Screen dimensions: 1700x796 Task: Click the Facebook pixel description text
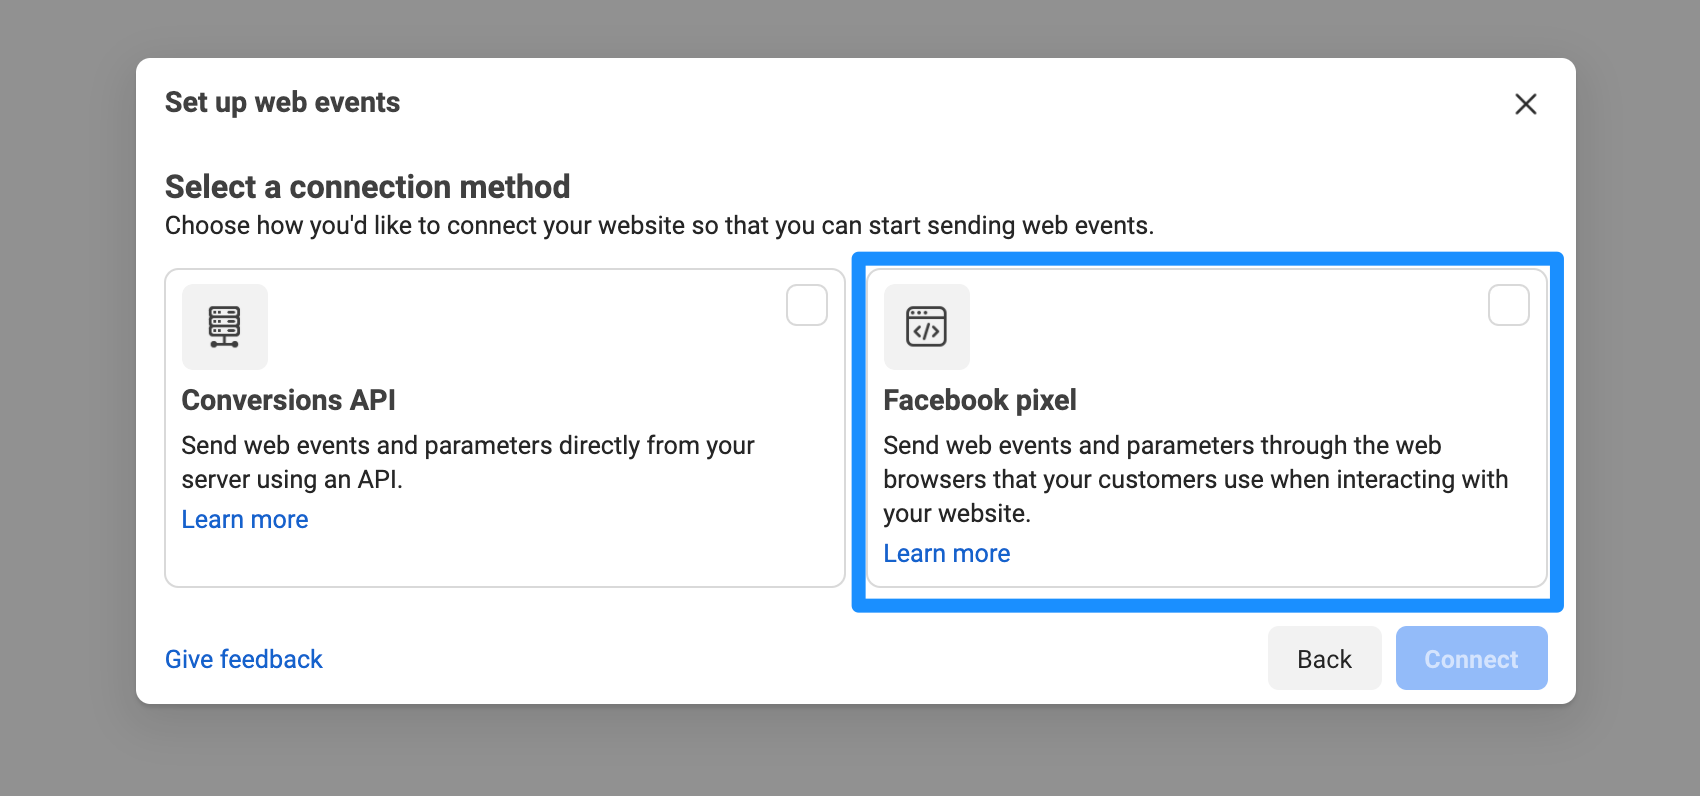click(1196, 479)
